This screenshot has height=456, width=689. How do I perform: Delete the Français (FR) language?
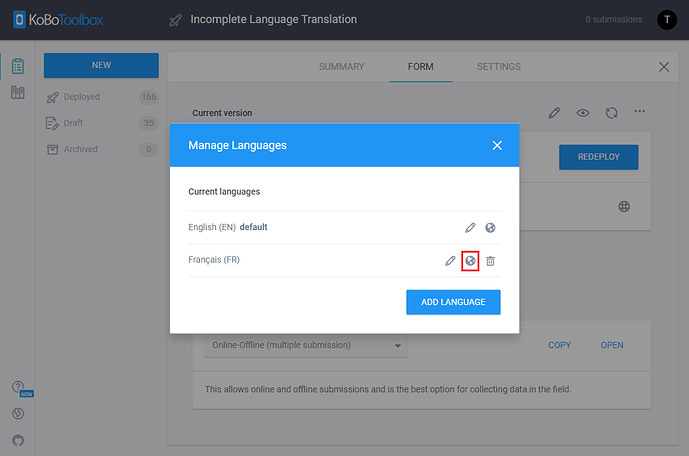[x=490, y=261]
